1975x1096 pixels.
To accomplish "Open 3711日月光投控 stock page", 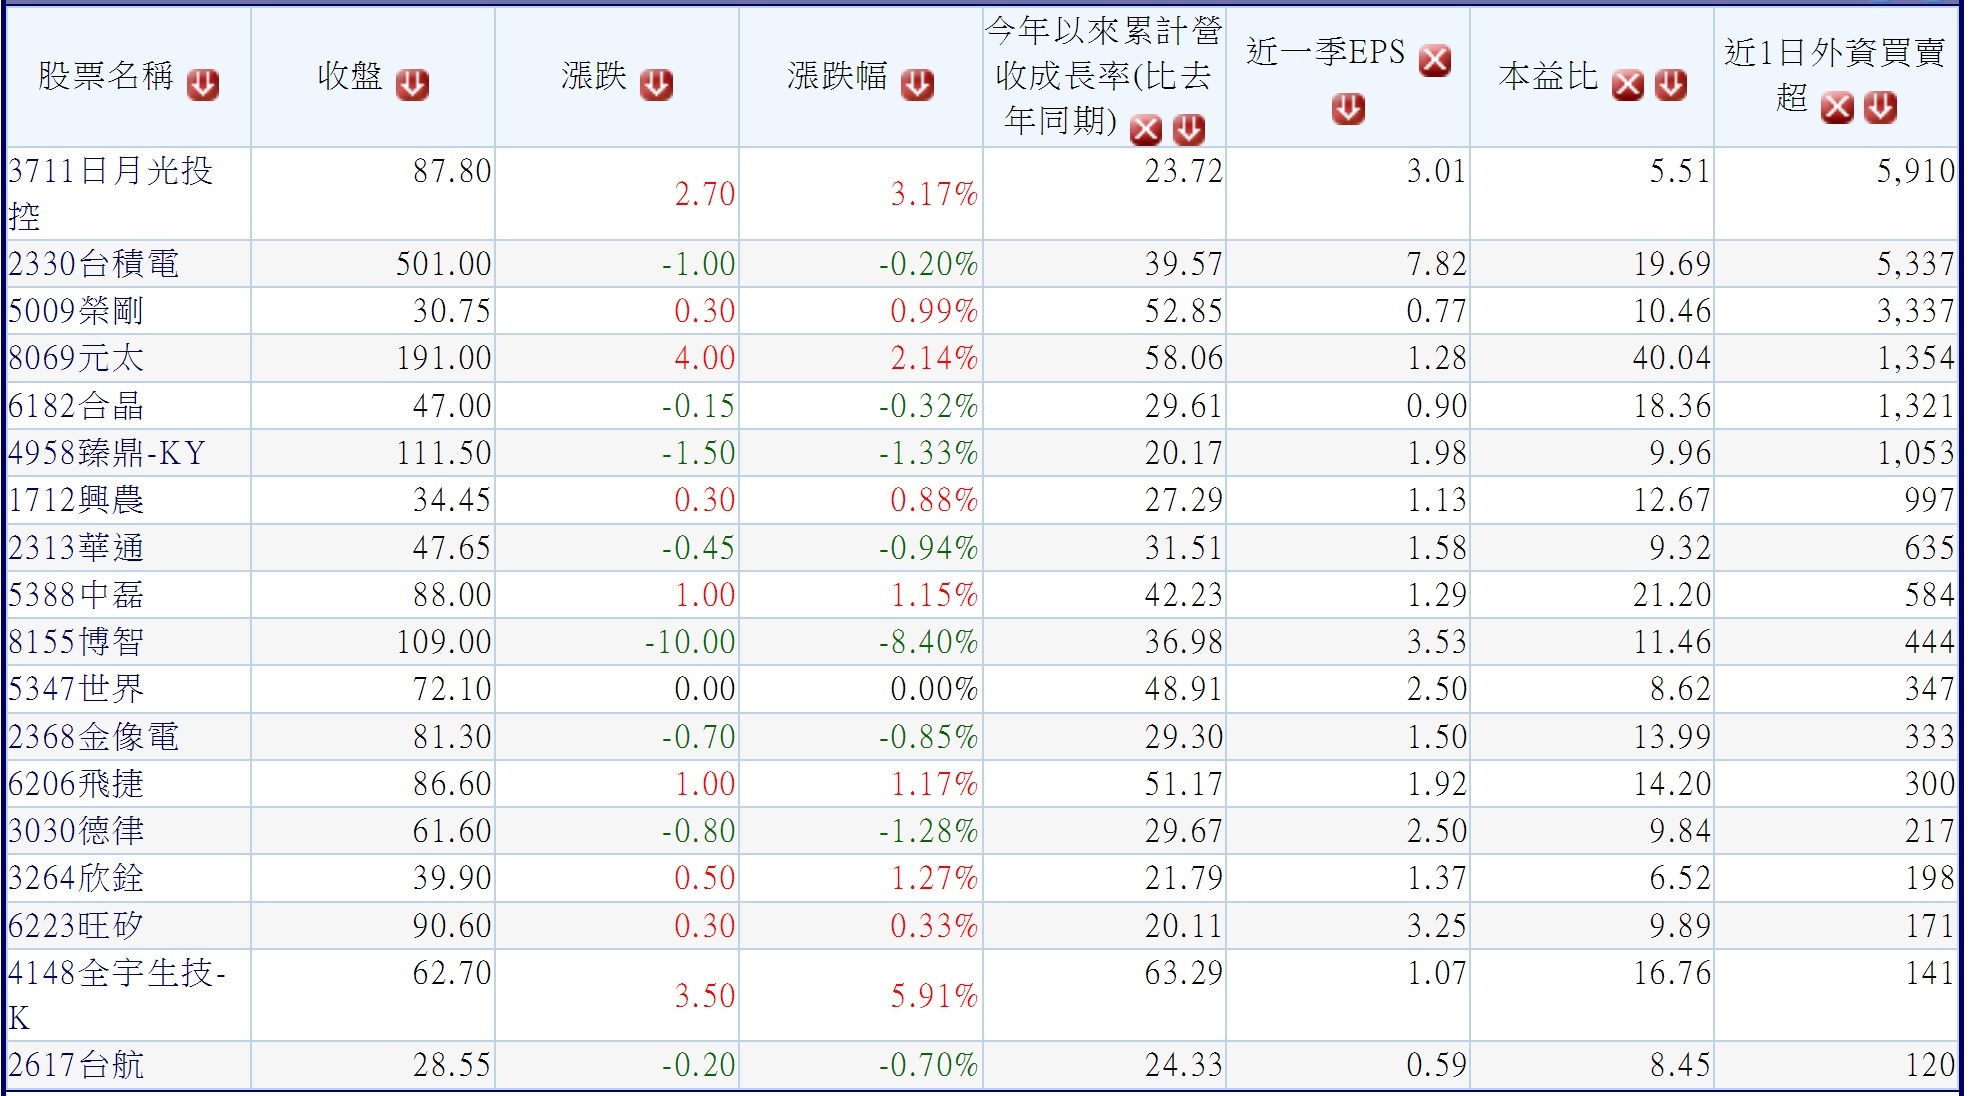I will pos(110,171).
